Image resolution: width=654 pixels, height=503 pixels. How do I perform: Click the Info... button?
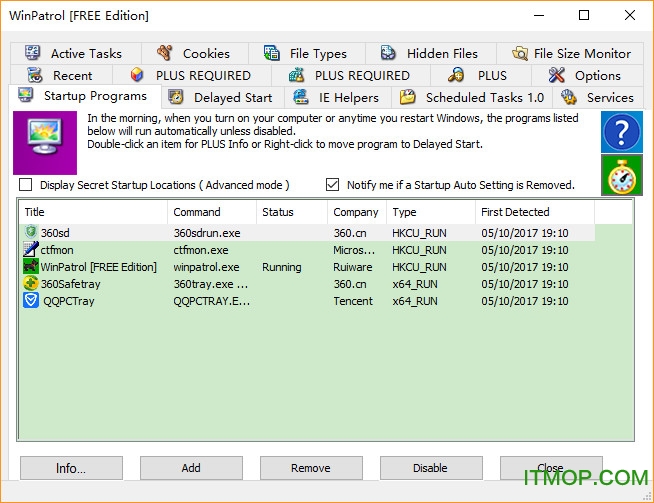point(71,468)
